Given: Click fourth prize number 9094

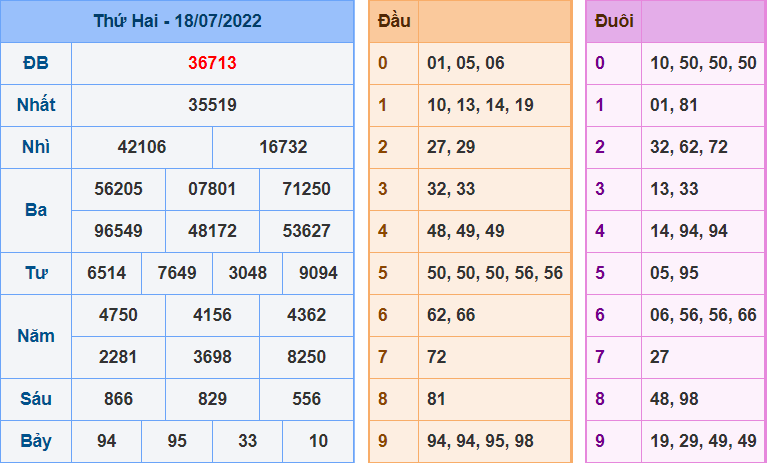Looking at the screenshot, I should point(318,273).
